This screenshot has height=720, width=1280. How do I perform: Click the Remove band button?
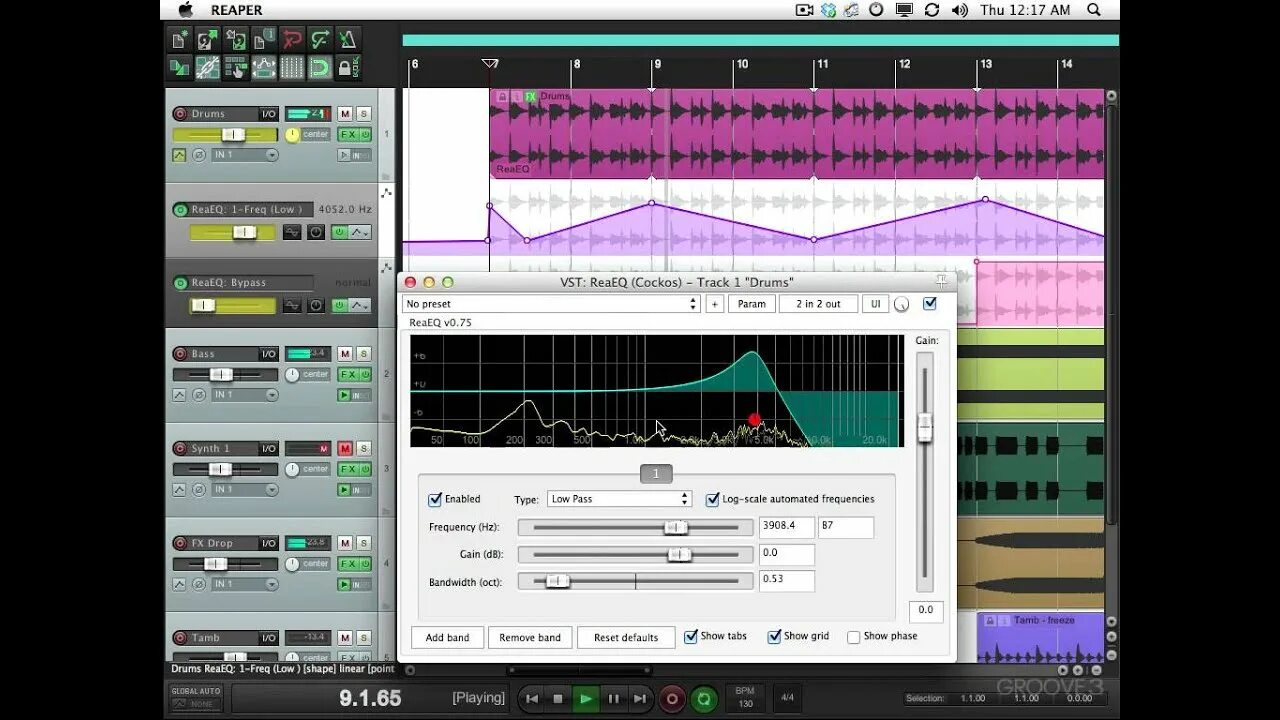530,637
